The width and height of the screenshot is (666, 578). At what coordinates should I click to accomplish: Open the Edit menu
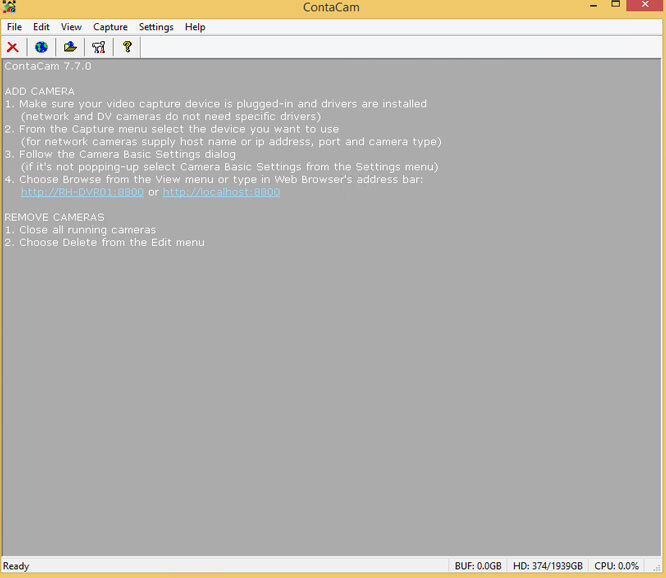click(41, 27)
